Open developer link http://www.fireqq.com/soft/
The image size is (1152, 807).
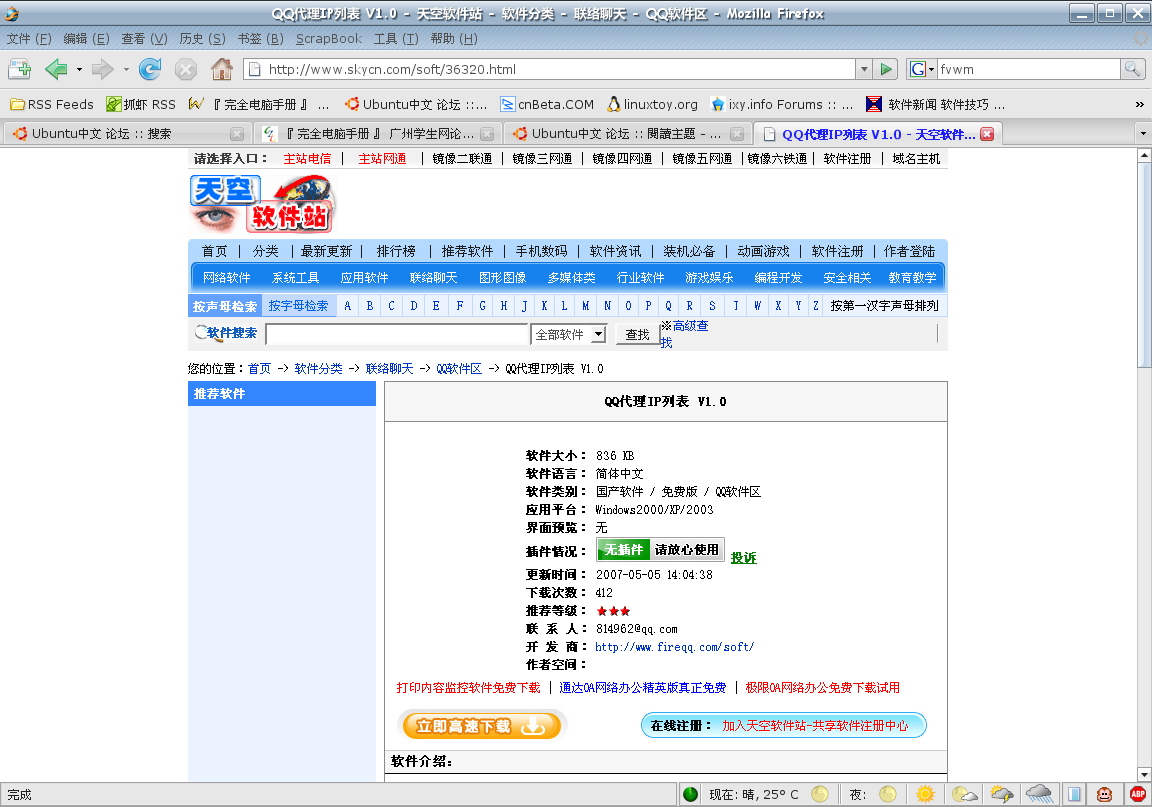(674, 648)
